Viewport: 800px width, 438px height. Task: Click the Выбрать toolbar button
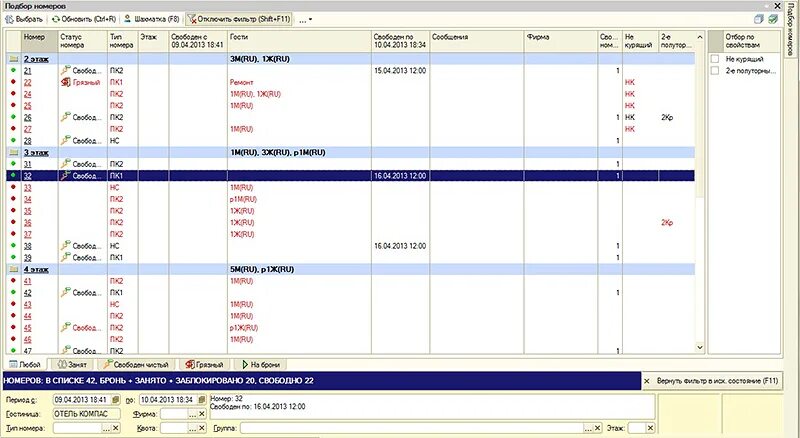tap(24, 19)
